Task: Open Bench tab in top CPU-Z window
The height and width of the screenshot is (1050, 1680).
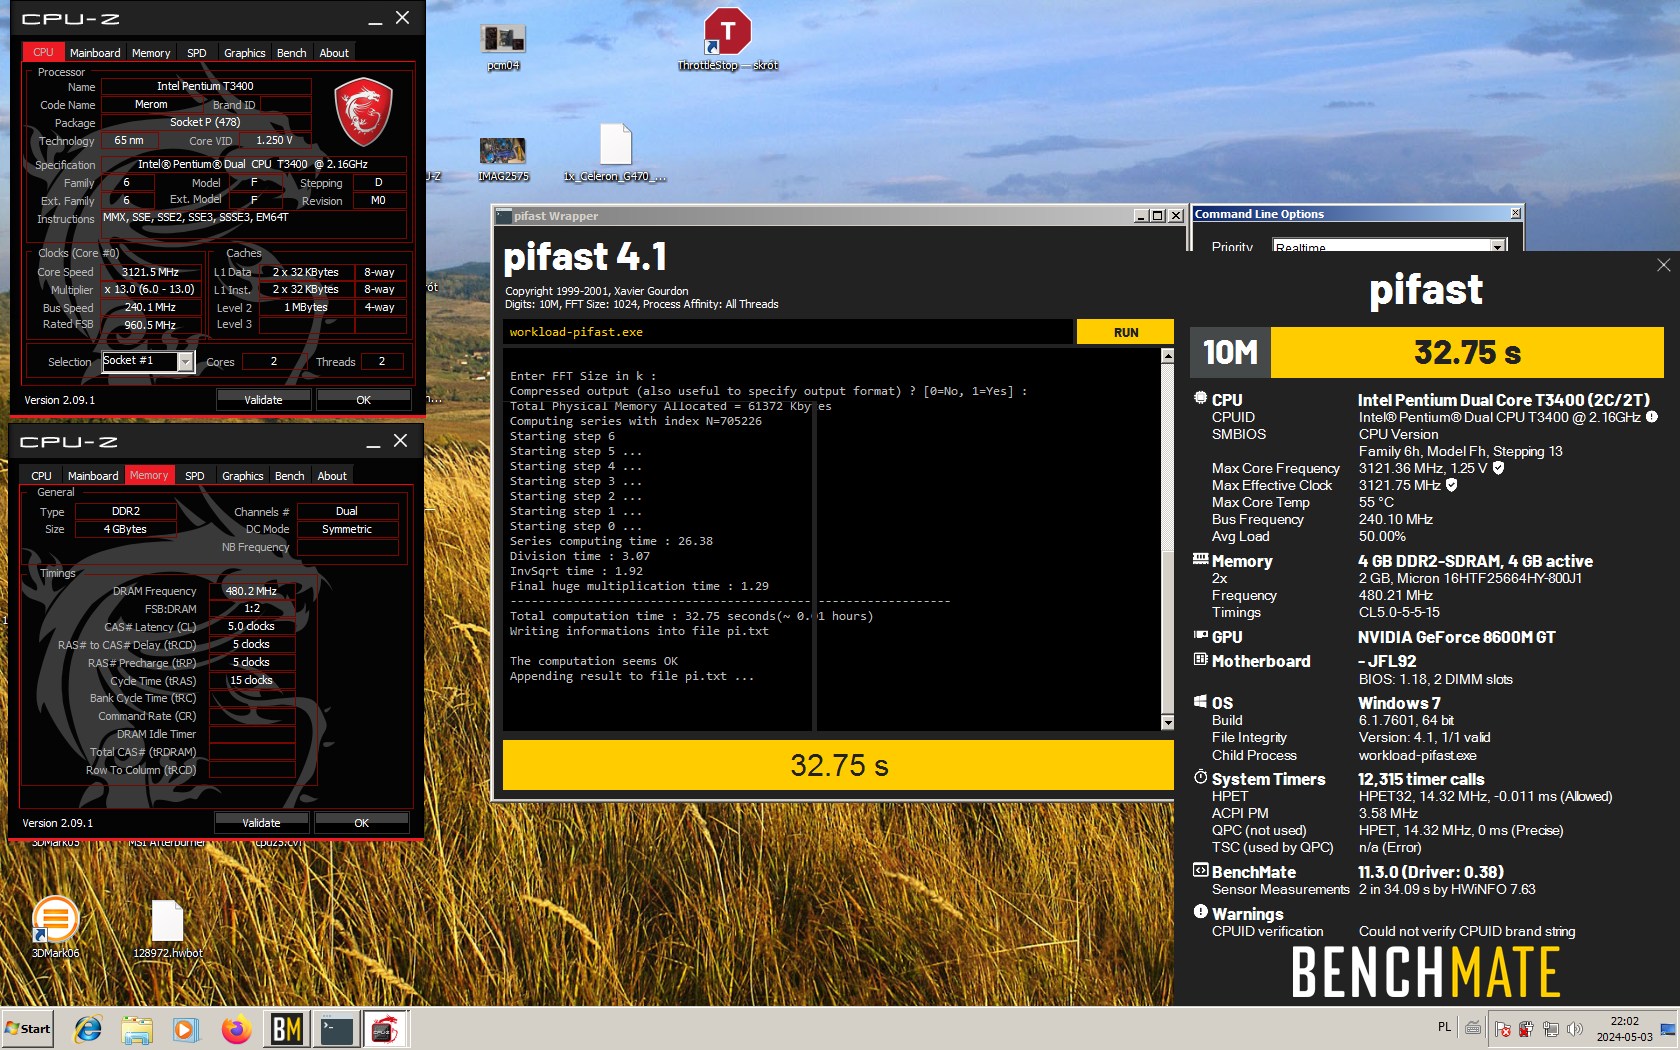Action: (291, 53)
